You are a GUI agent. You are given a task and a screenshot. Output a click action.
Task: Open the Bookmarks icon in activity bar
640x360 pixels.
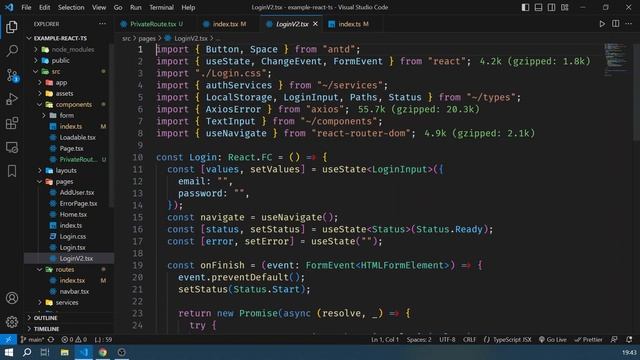coord(12,171)
